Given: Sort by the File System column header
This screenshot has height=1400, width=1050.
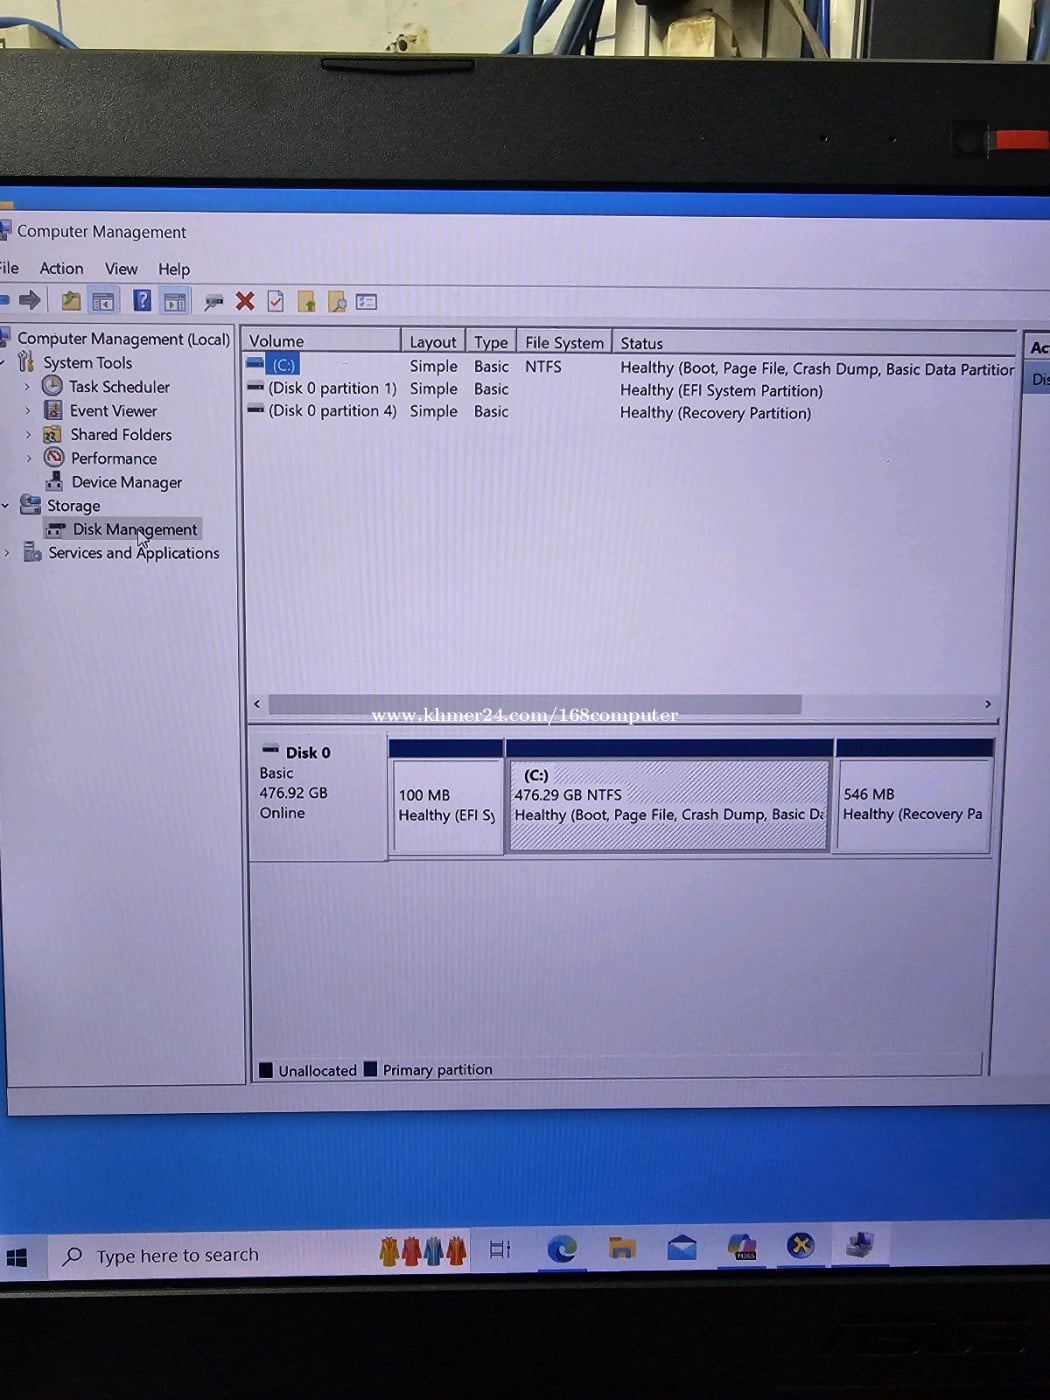Looking at the screenshot, I should pyautogui.click(x=564, y=342).
